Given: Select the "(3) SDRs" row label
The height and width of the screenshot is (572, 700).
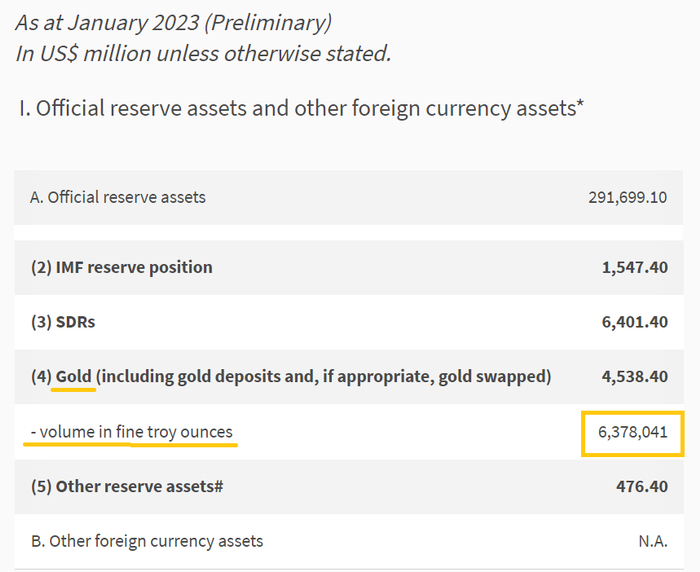Looking at the screenshot, I should click(x=62, y=322).
